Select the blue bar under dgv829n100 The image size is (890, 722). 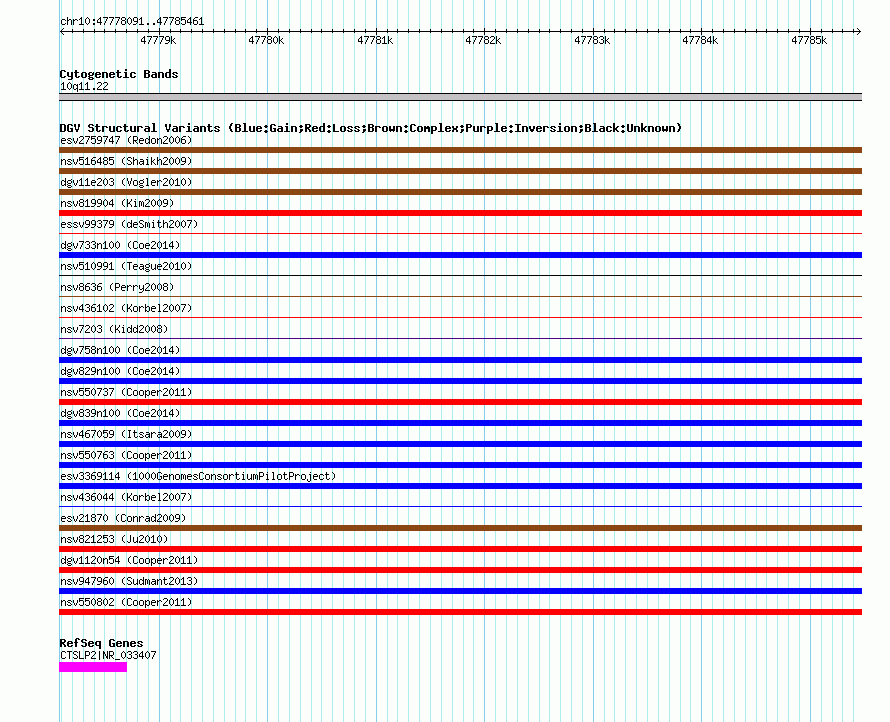click(x=460, y=381)
